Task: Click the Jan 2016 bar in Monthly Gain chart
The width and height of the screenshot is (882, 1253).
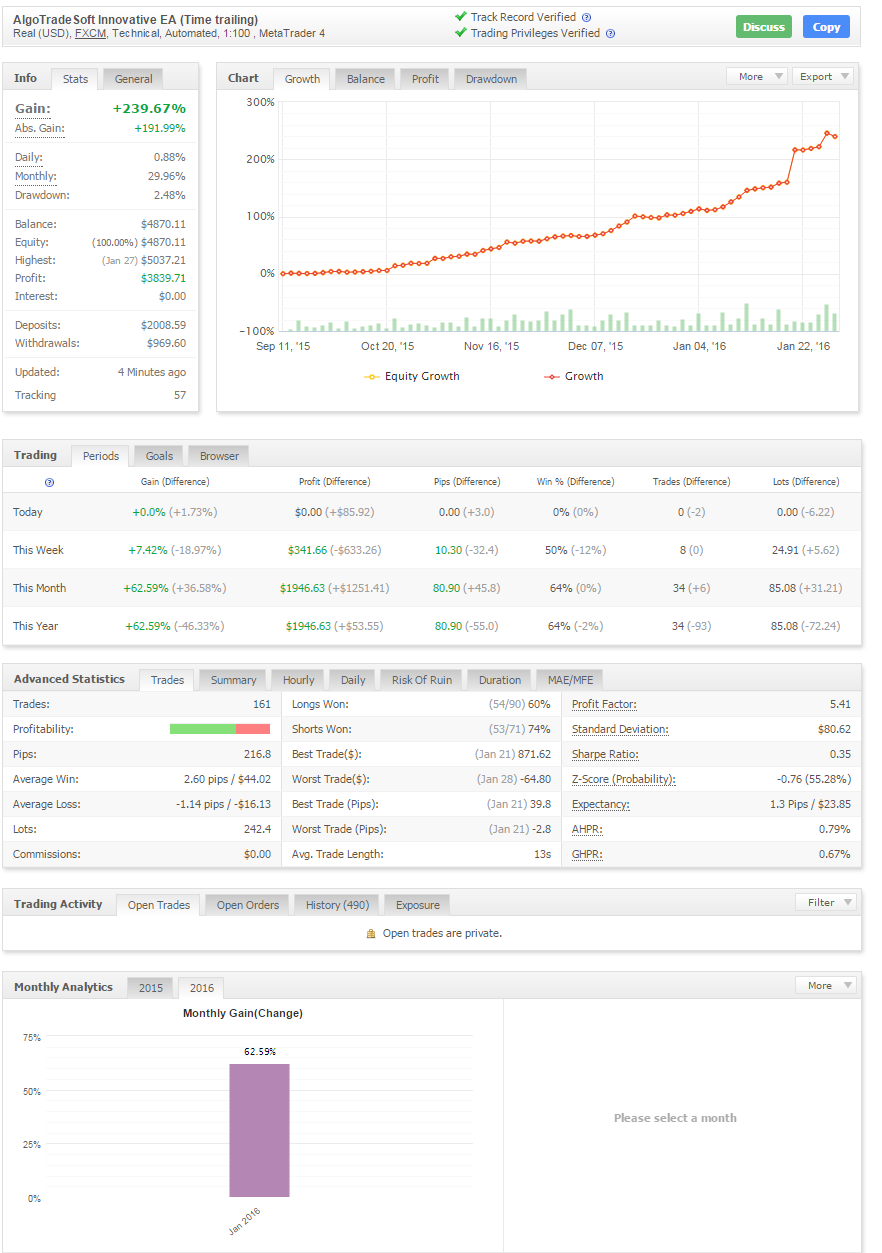Action: click(x=259, y=1130)
